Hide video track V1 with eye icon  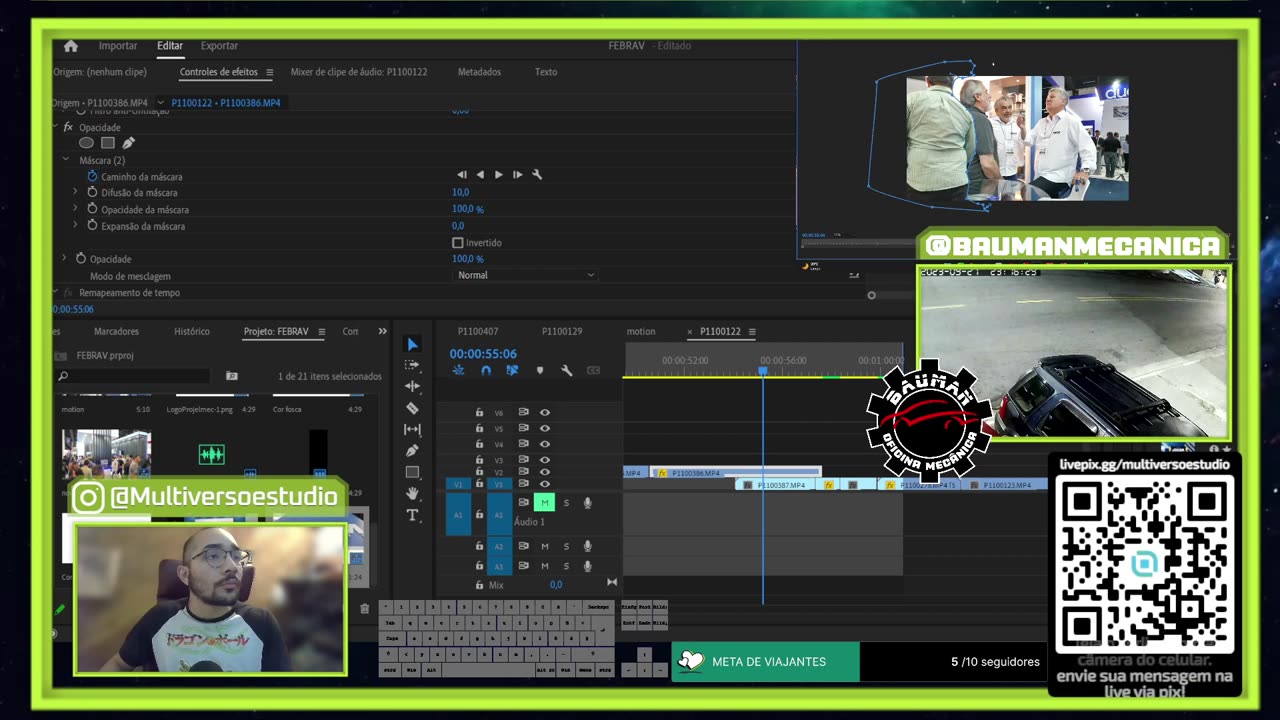pos(545,484)
